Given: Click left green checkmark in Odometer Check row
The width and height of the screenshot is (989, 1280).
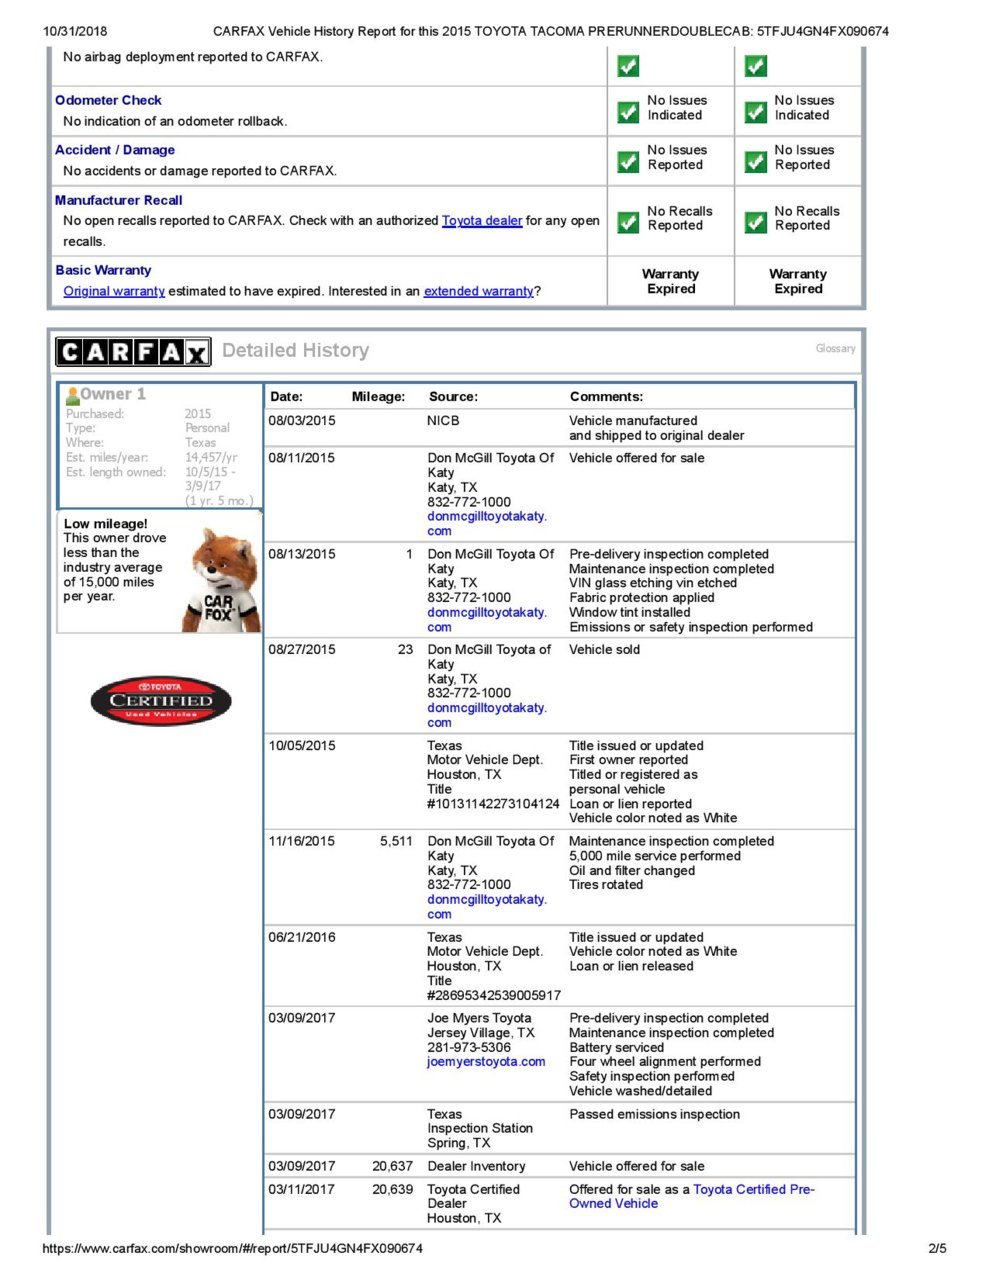Looking at the screenshot, I should pyautogui.click(x=628, y=112).
